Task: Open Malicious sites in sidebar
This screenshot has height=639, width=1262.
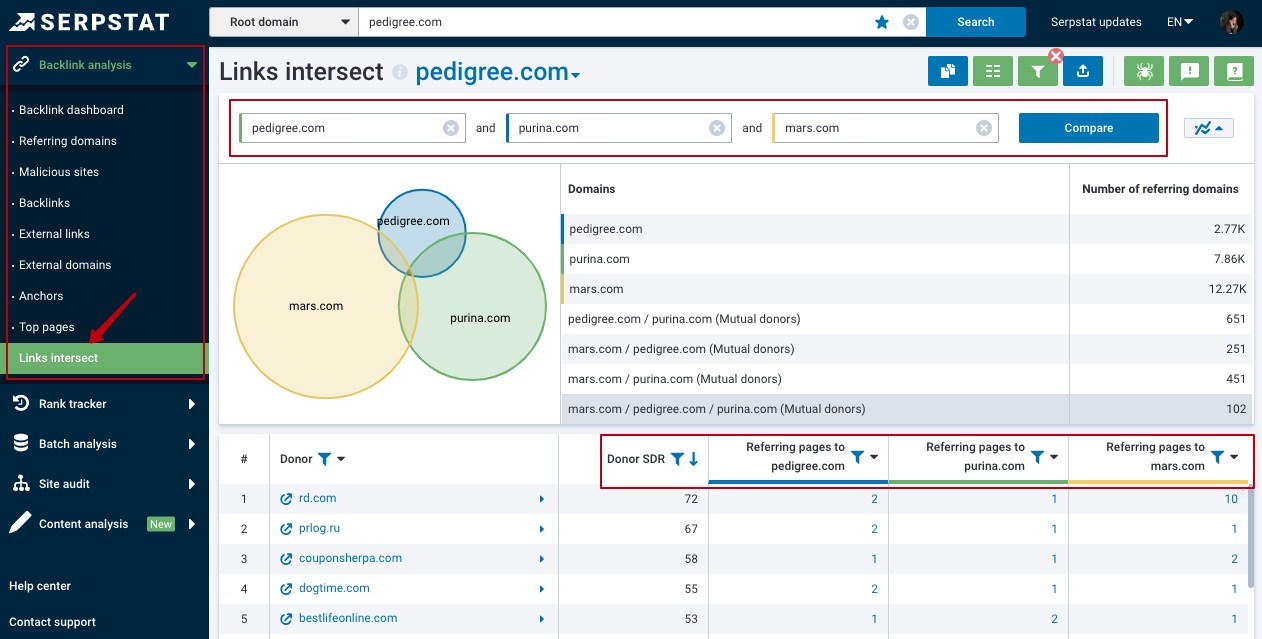Action: [59, 172]
